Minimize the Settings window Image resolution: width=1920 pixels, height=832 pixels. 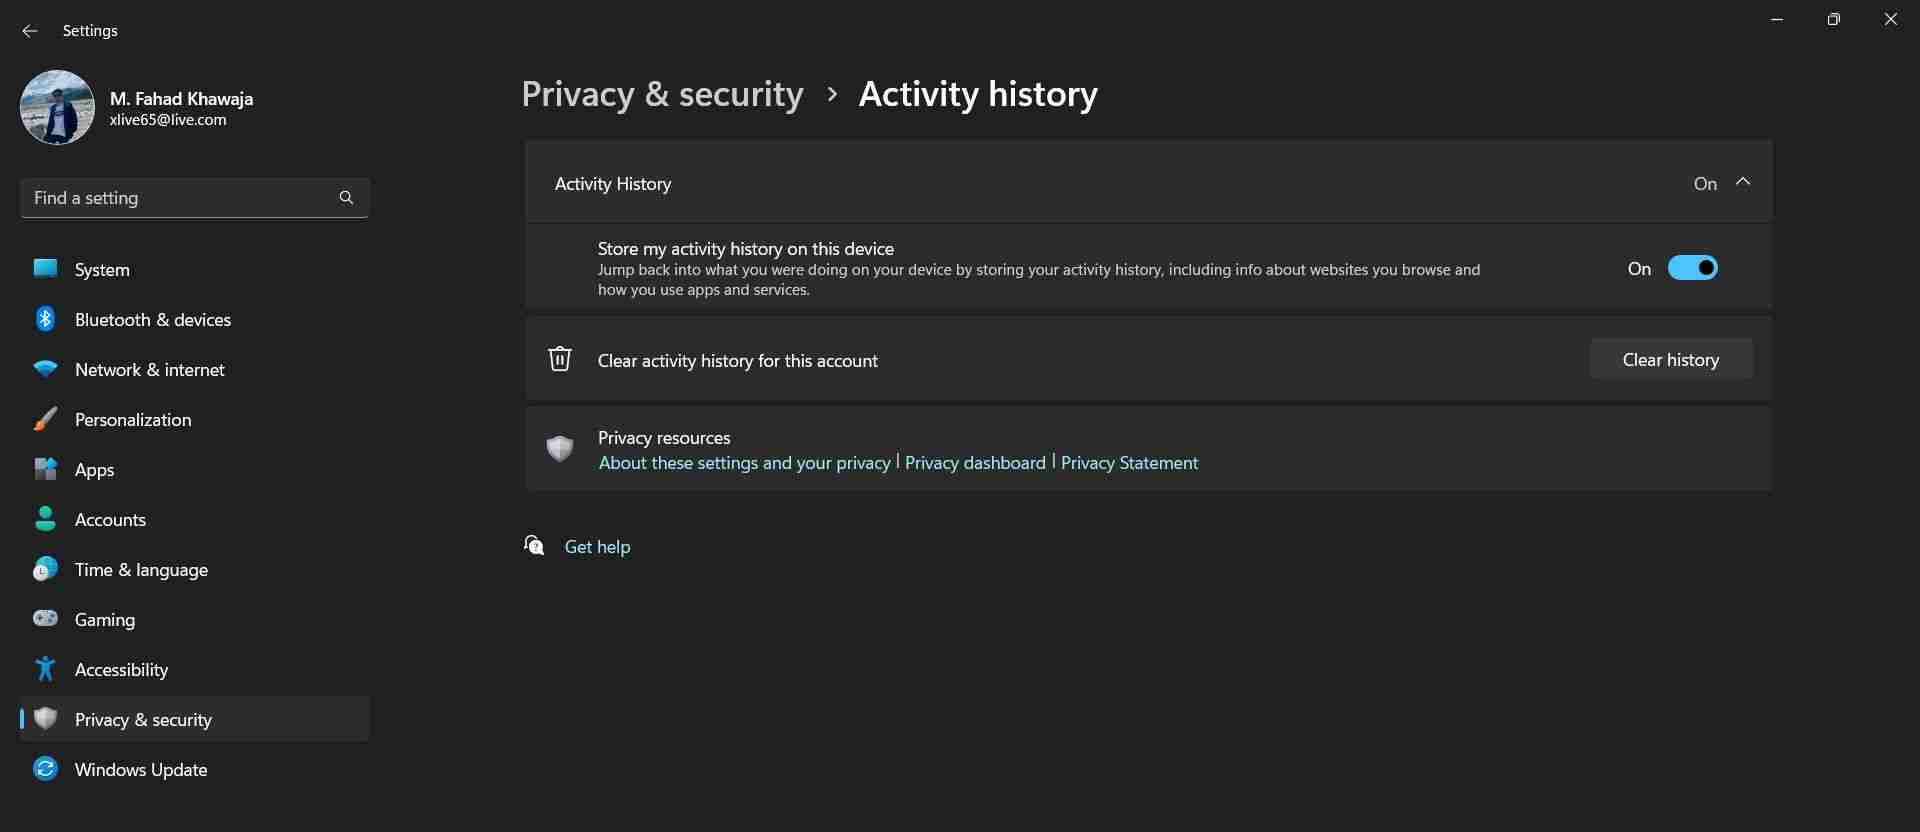pyautogui.click(x=1777, y=20)
